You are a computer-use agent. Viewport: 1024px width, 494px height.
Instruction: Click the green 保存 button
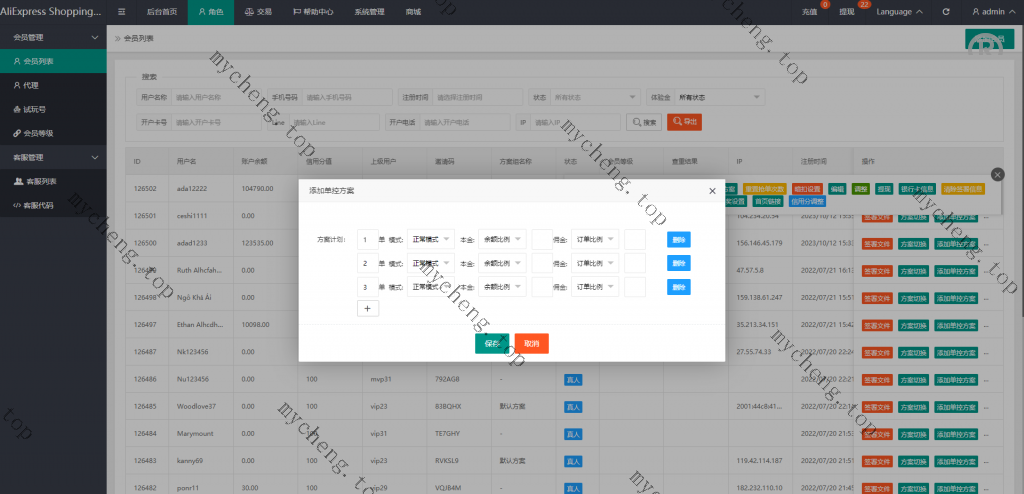coord(492,343)
